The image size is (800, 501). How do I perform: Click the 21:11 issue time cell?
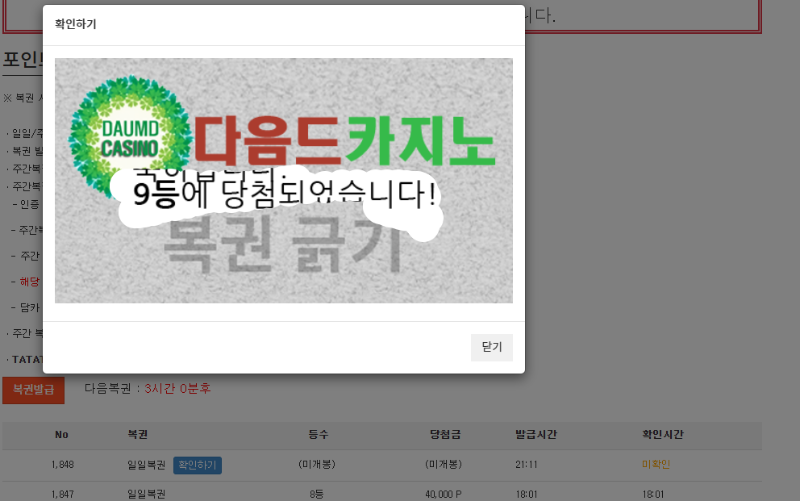(526, 465)
